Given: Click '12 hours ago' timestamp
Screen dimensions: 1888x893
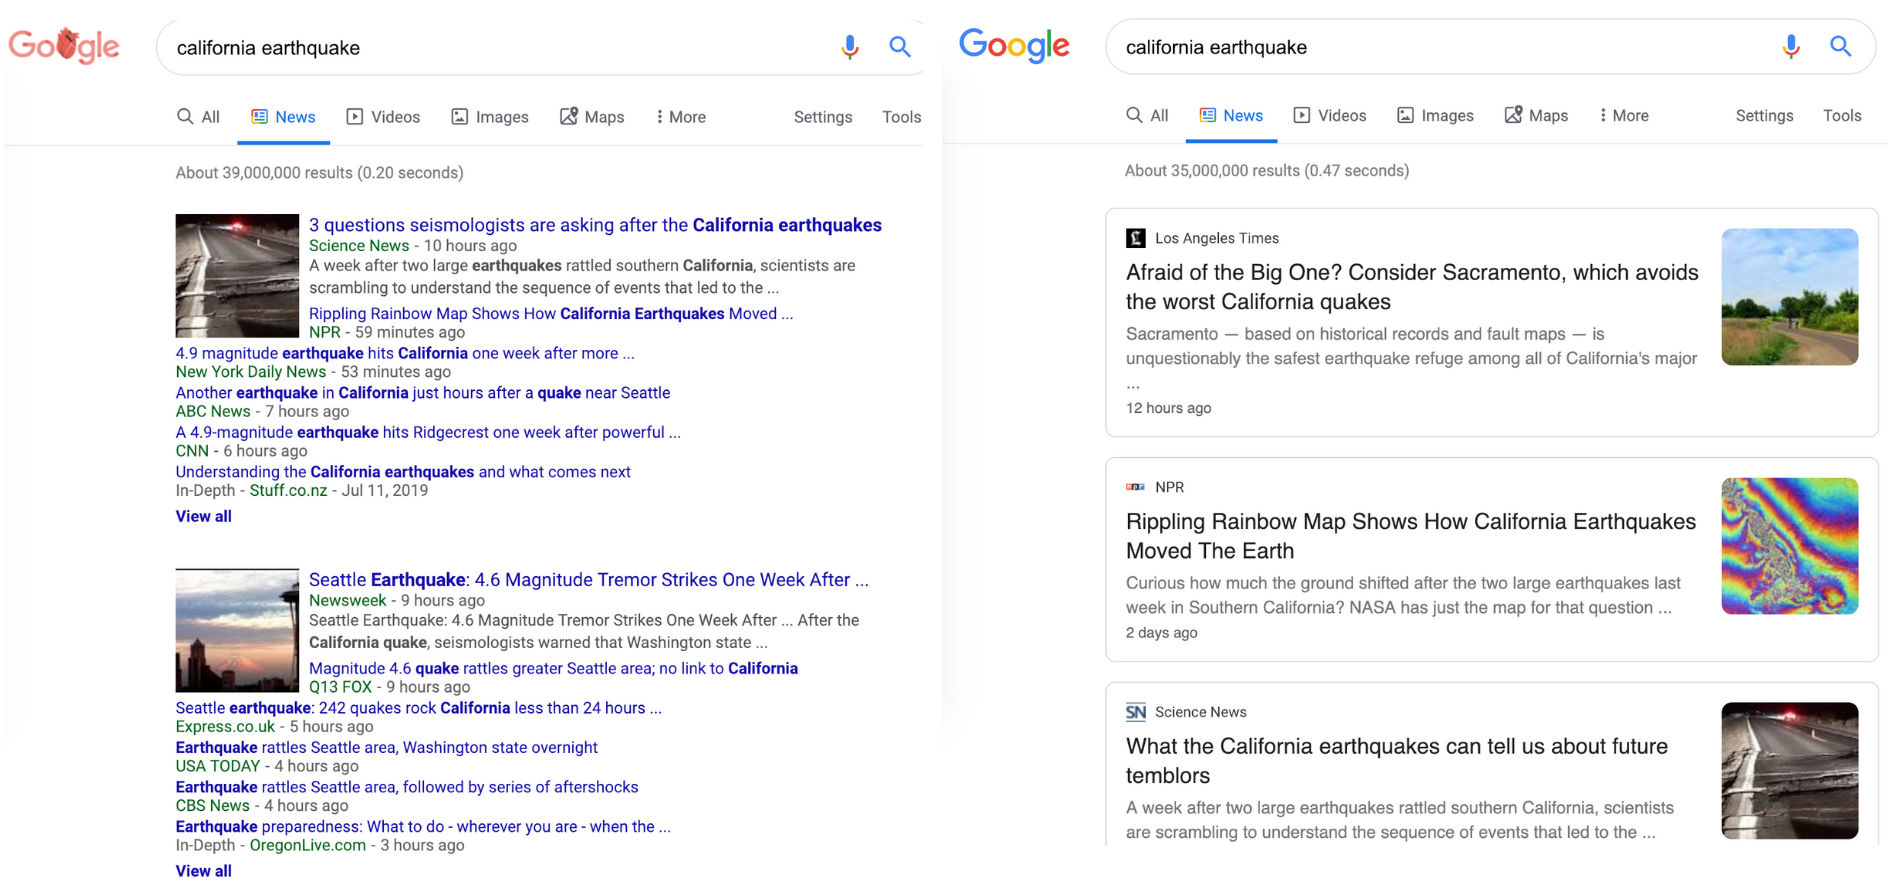Looking at the screenshot, I should click(x=1169, y=408).
